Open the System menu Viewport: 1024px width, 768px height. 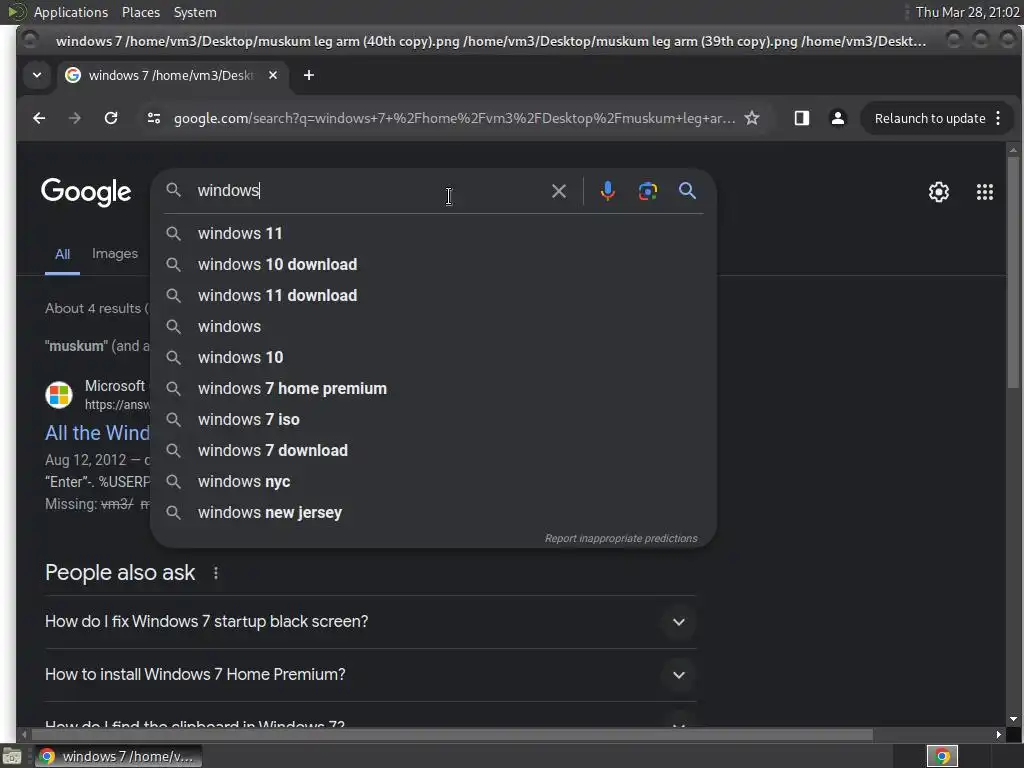pyautogui.click(x=195, y=12)
